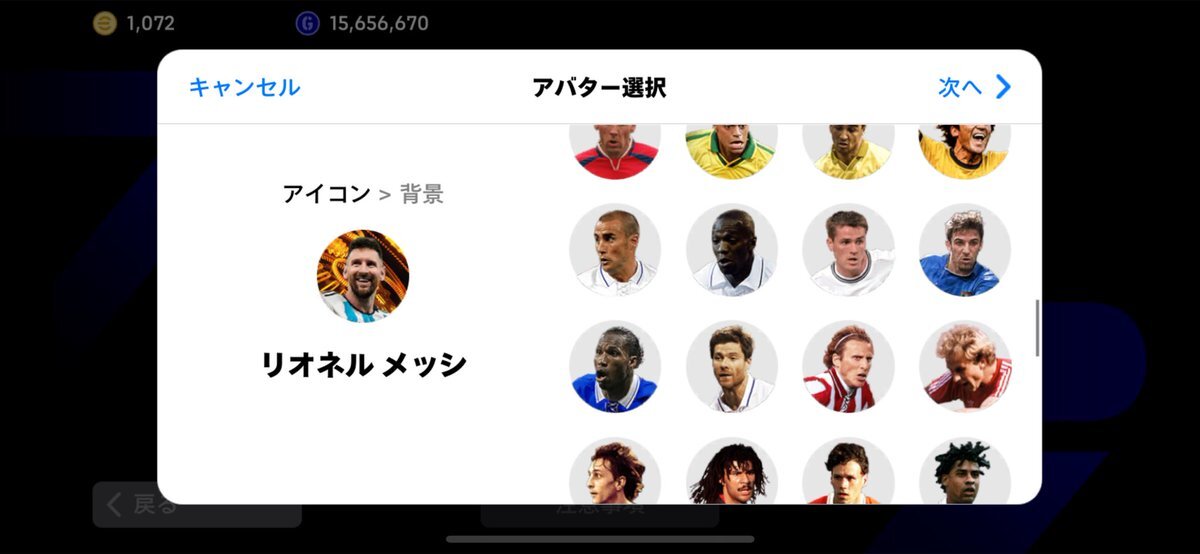Select the braided-hair avatar in blue kit

click(x=615, y=367)
